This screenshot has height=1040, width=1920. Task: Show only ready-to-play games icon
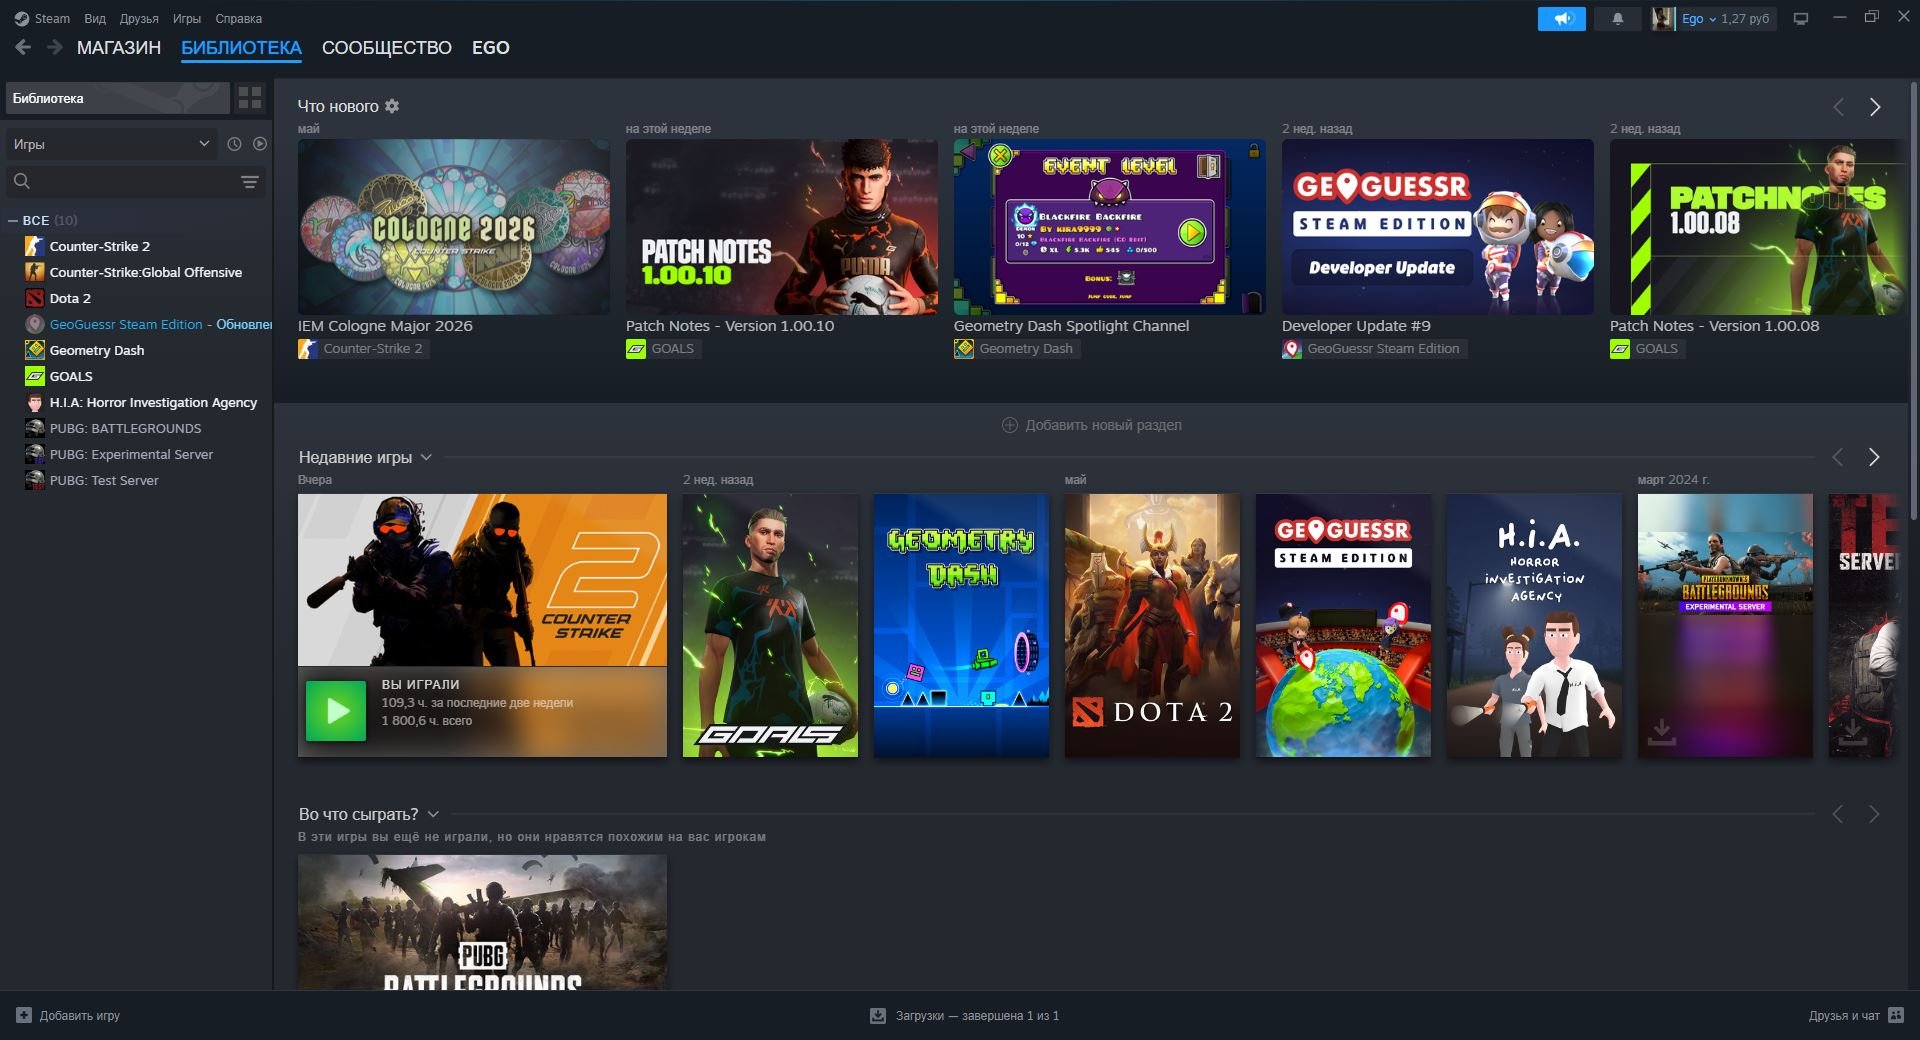coord(260,144)
